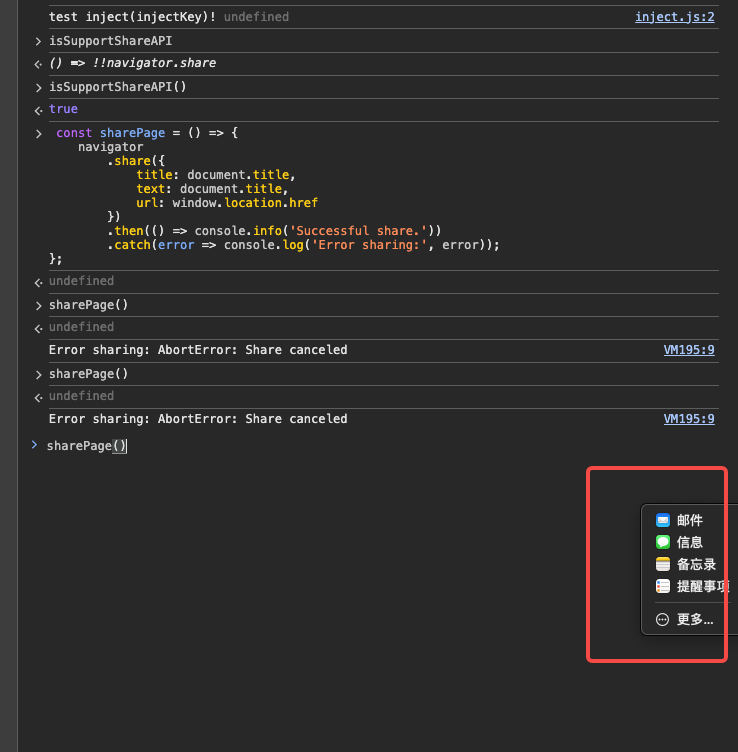The height and width of the screenshot is (752, 738).
Task: Click the 'Successful share.' string in code
Action: tap(366, 230)
